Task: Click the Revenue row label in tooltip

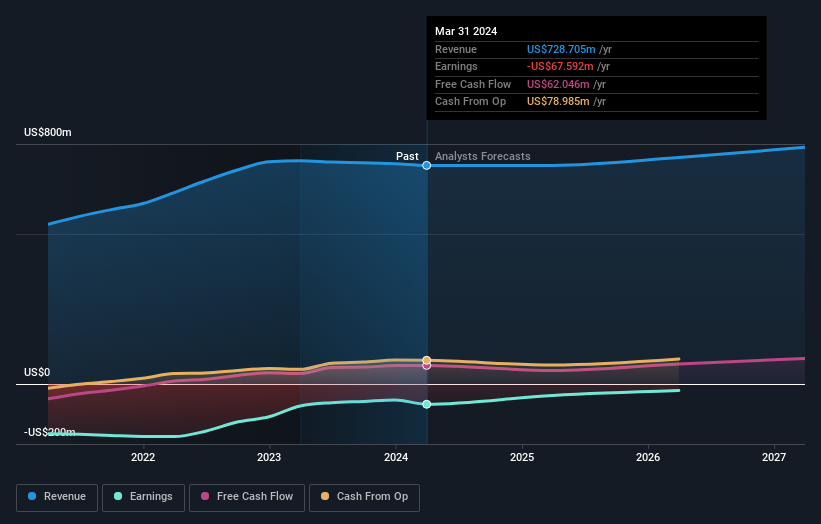Action: [x=456, y=49]
